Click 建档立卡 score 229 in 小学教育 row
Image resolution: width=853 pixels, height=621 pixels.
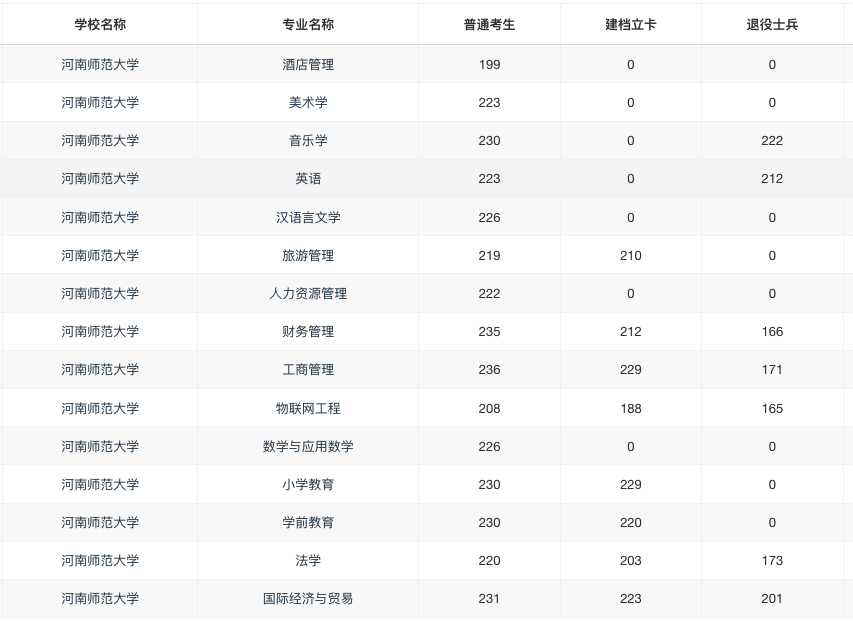631,485
